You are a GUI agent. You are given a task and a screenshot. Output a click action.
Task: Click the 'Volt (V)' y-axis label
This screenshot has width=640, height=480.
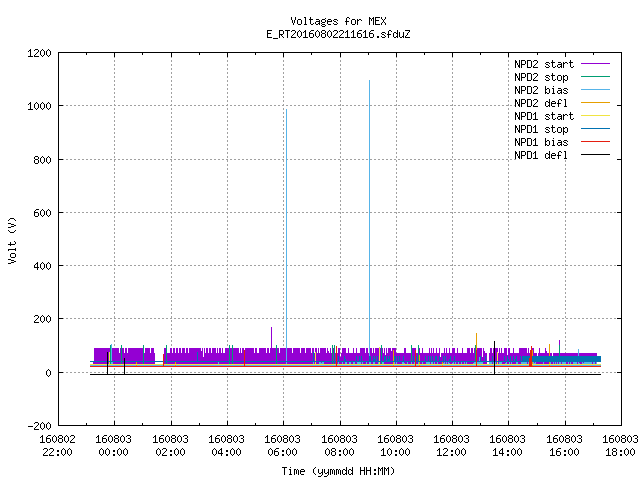coord(13,240)
